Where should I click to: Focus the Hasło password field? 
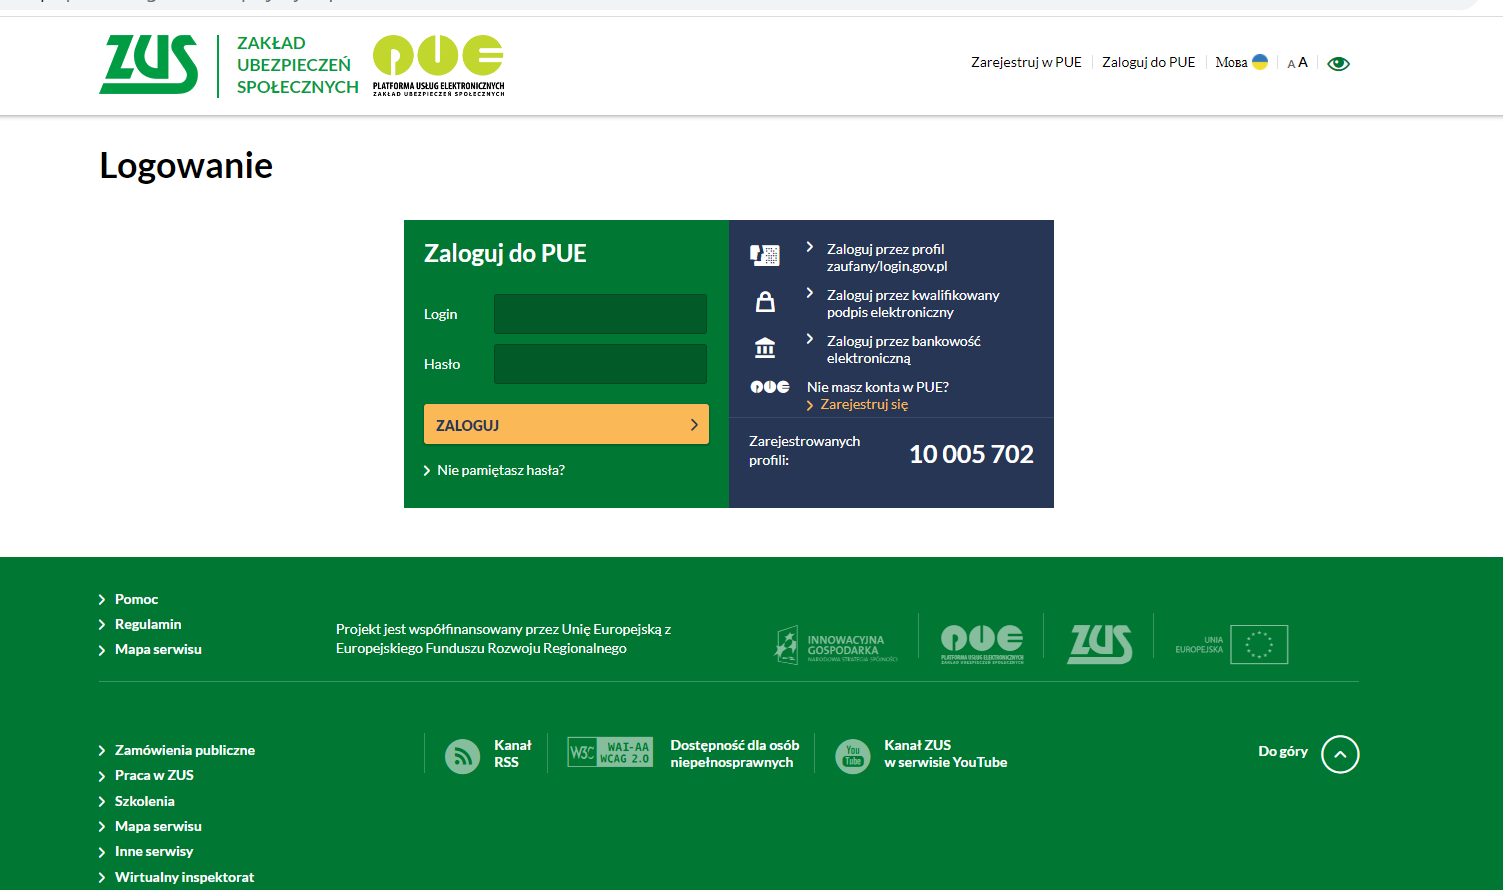click(x=600, y=364)
